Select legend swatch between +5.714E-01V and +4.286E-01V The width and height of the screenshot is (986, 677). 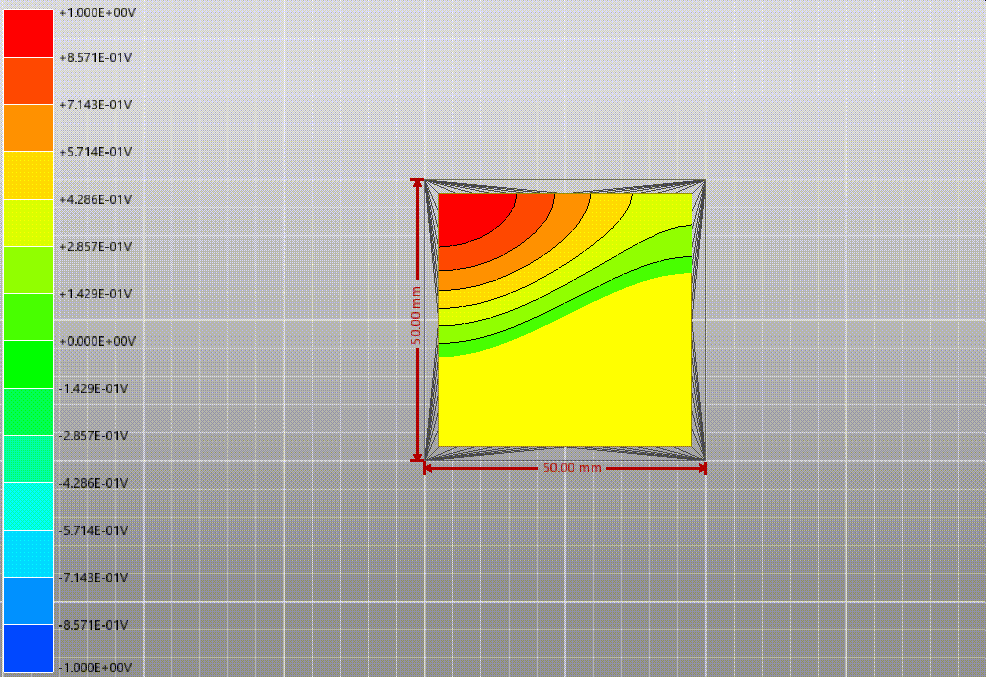(x=28, y=175)
